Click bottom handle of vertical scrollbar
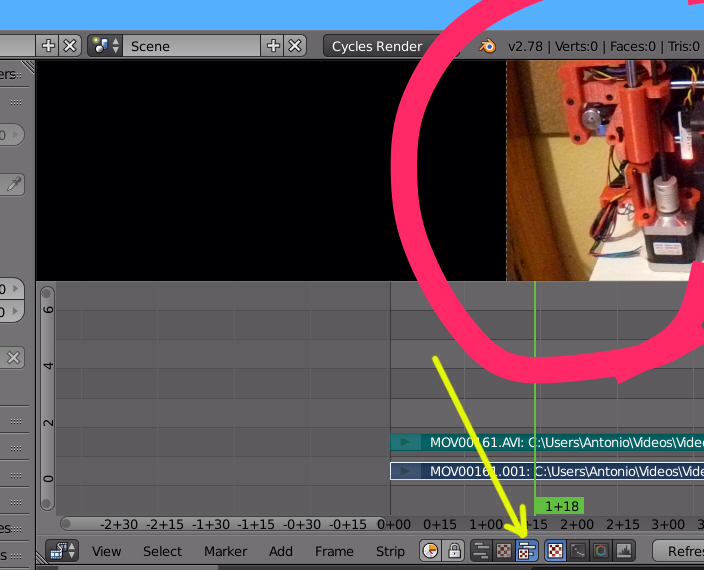This screenshot has height=570, width=704. (x=48, y=503)
